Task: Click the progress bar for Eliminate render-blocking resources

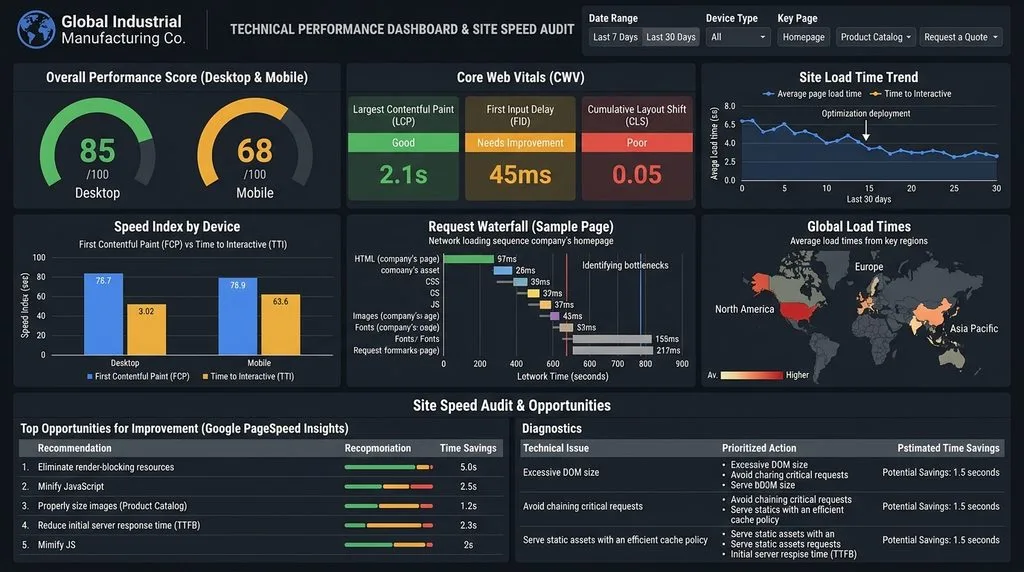Action: [389, 467]
